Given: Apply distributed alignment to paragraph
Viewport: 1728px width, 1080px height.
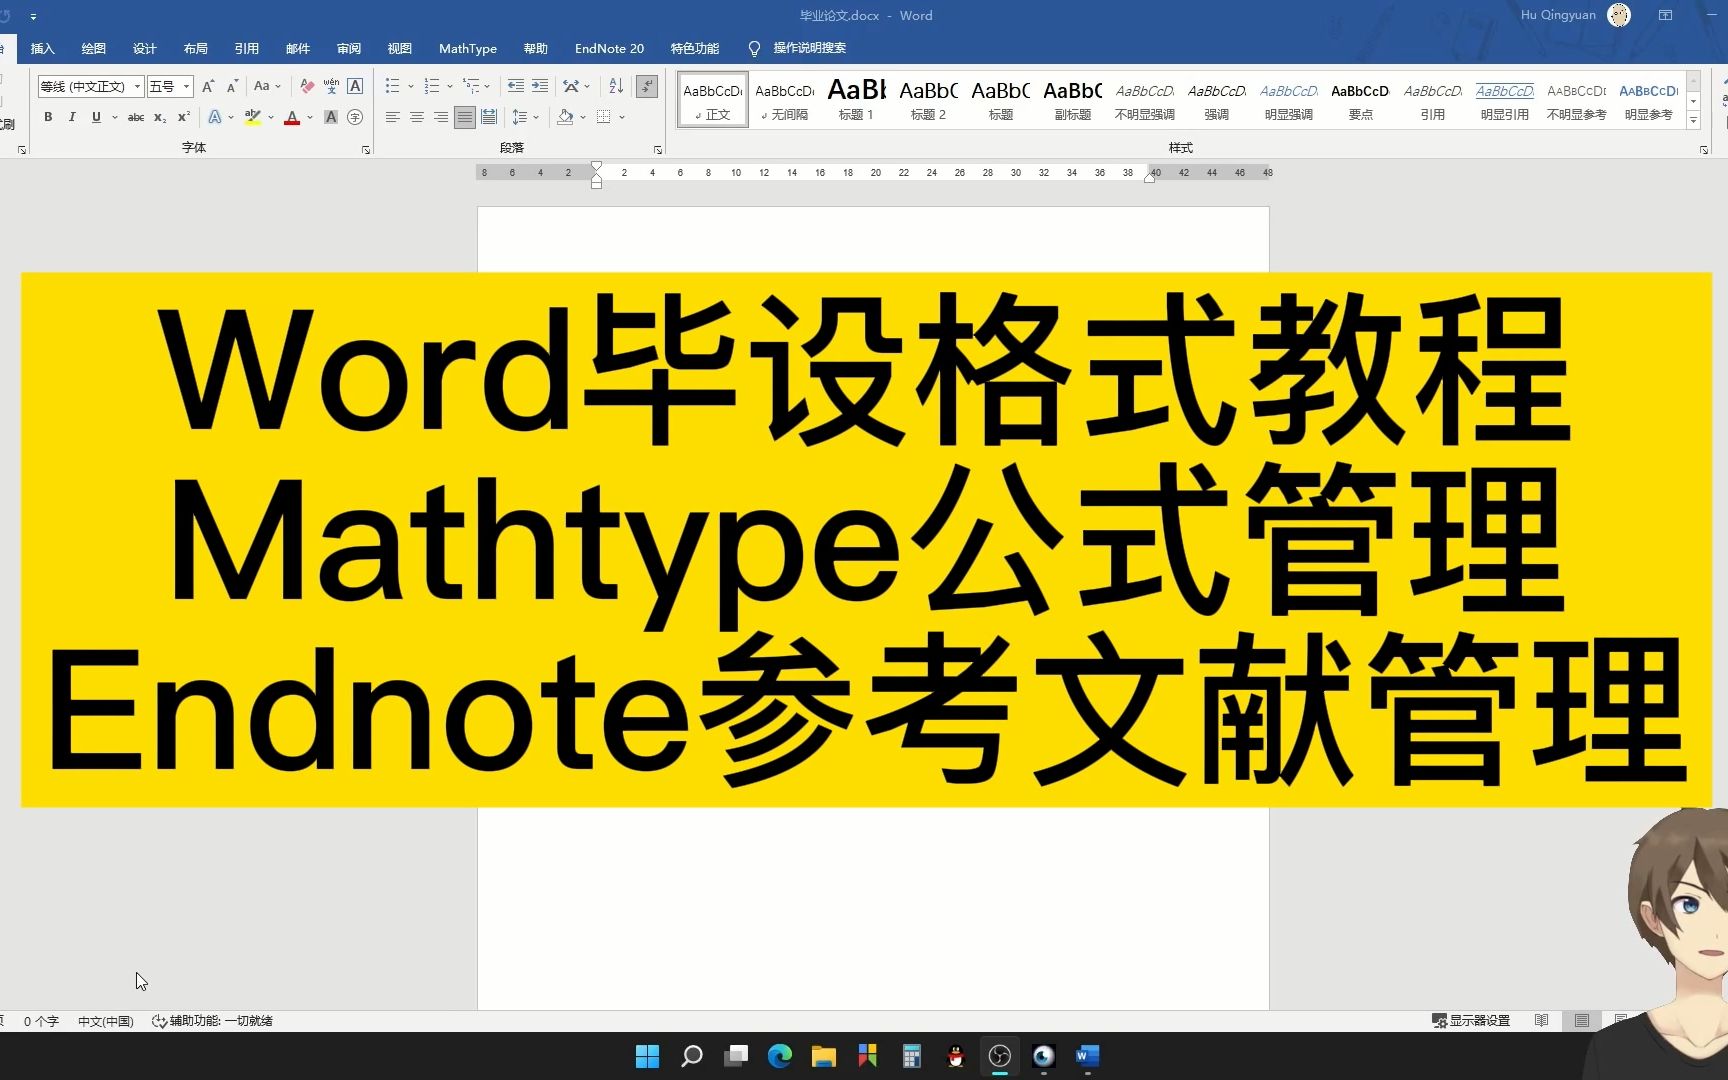Looking at the screenshot, I should pos(489,117).
